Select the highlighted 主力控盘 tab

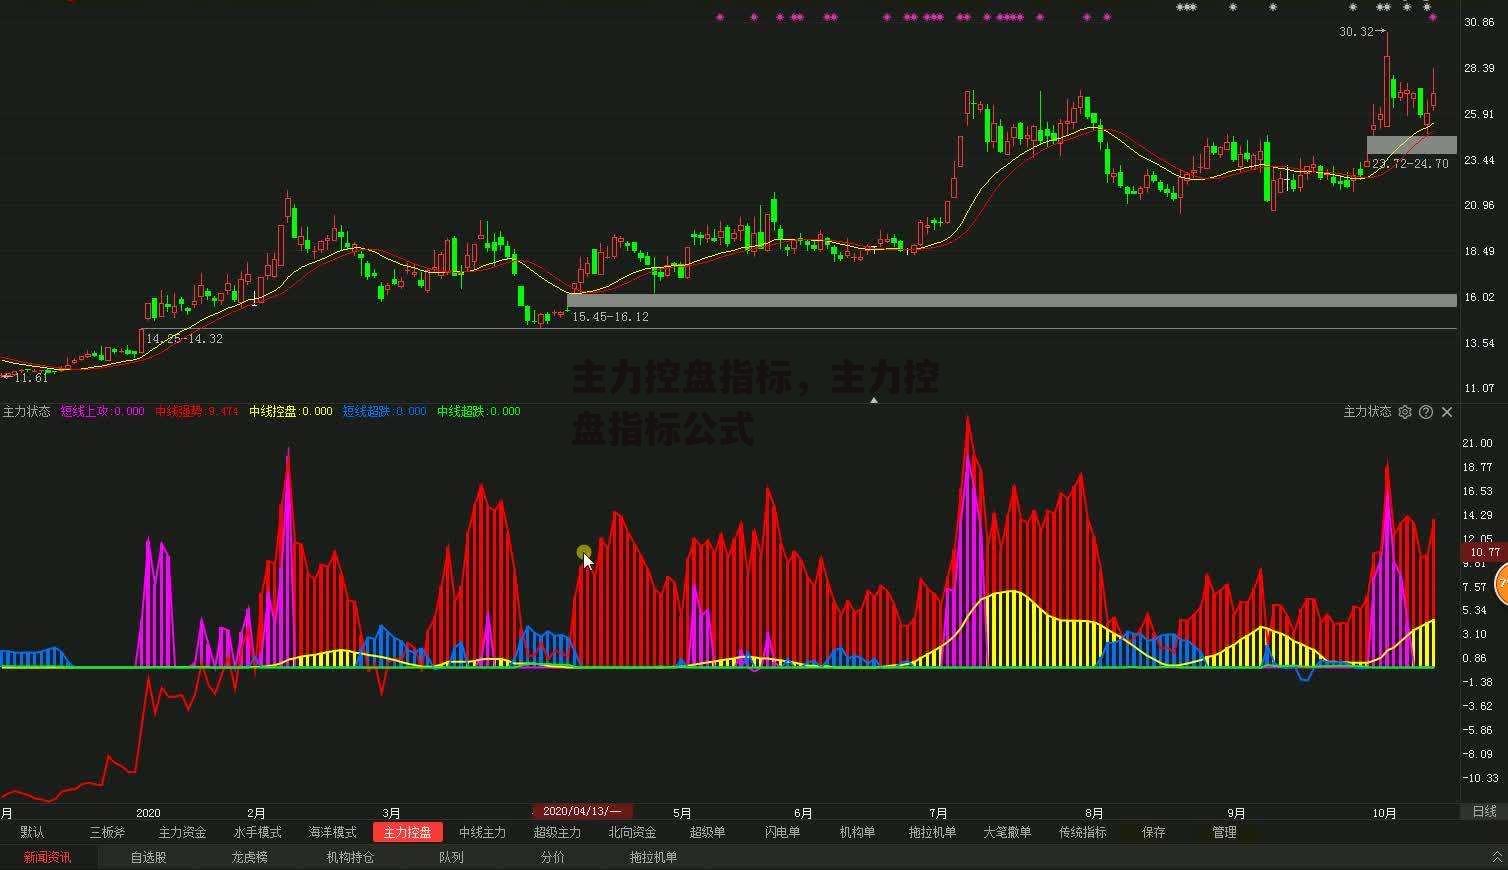coord(408,832)
